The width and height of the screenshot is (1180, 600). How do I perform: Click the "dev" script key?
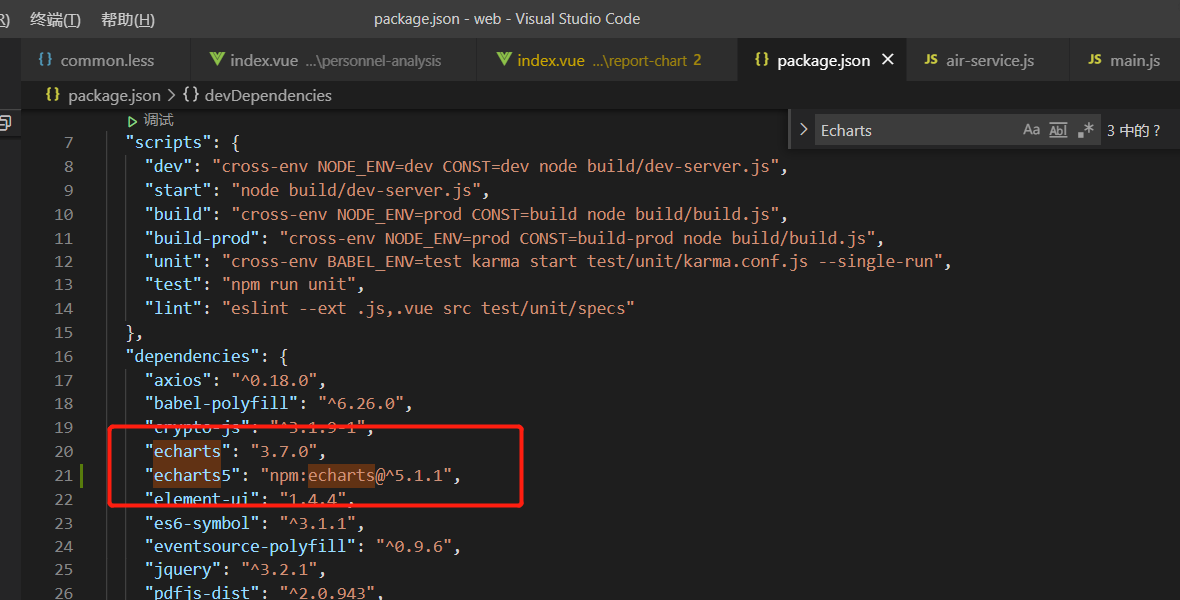coord(169,166)
